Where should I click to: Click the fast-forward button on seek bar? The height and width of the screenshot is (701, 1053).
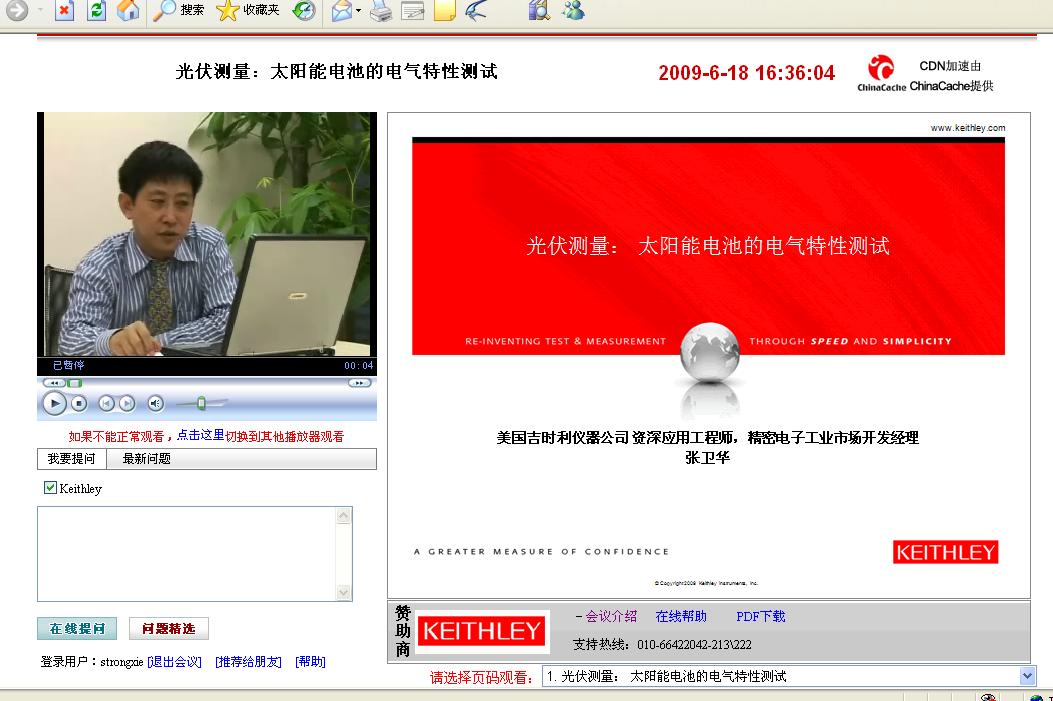[359, 383]
